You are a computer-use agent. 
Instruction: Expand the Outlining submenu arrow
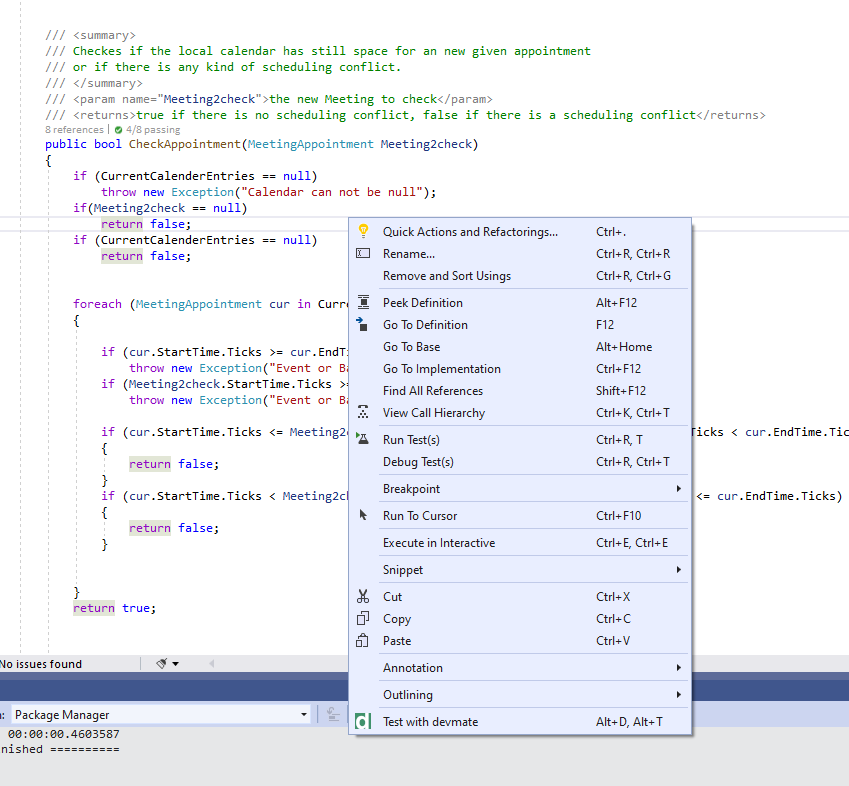pyautogui.click(x=678, y=695)
